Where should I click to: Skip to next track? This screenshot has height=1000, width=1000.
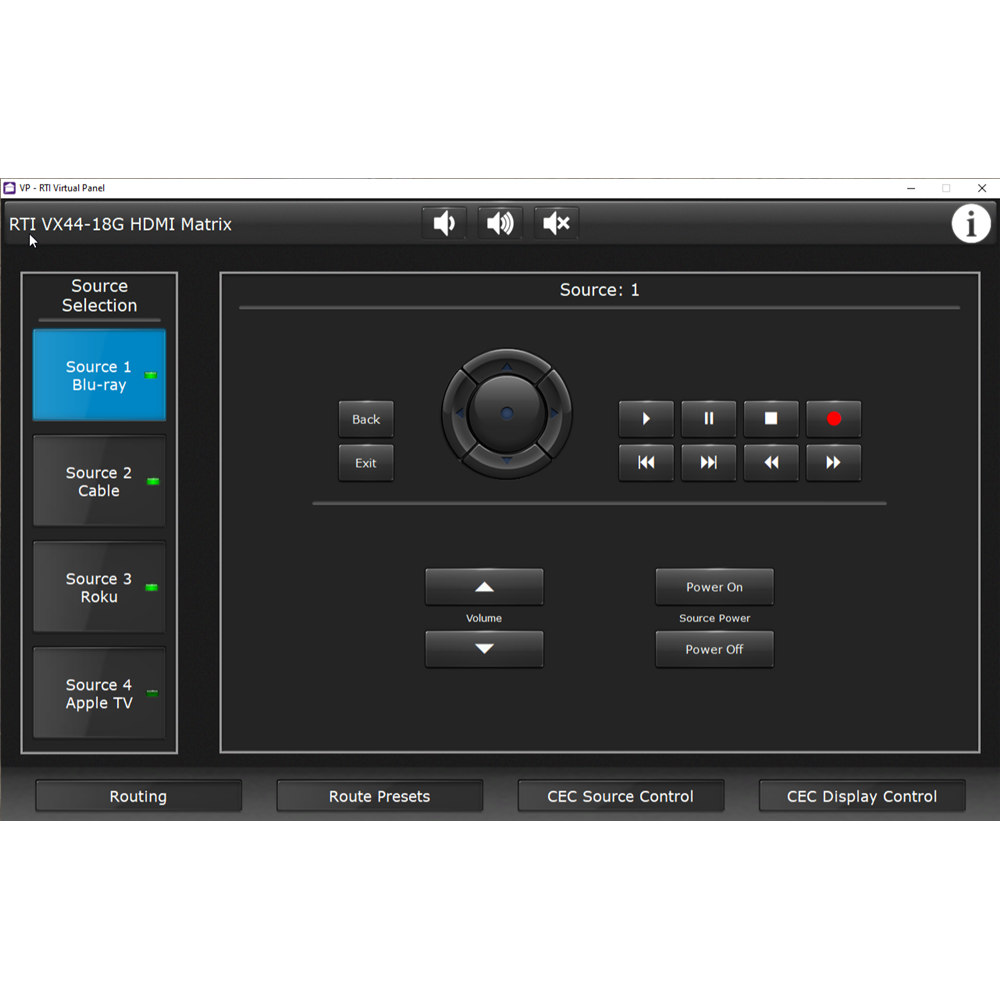[709, 463]
